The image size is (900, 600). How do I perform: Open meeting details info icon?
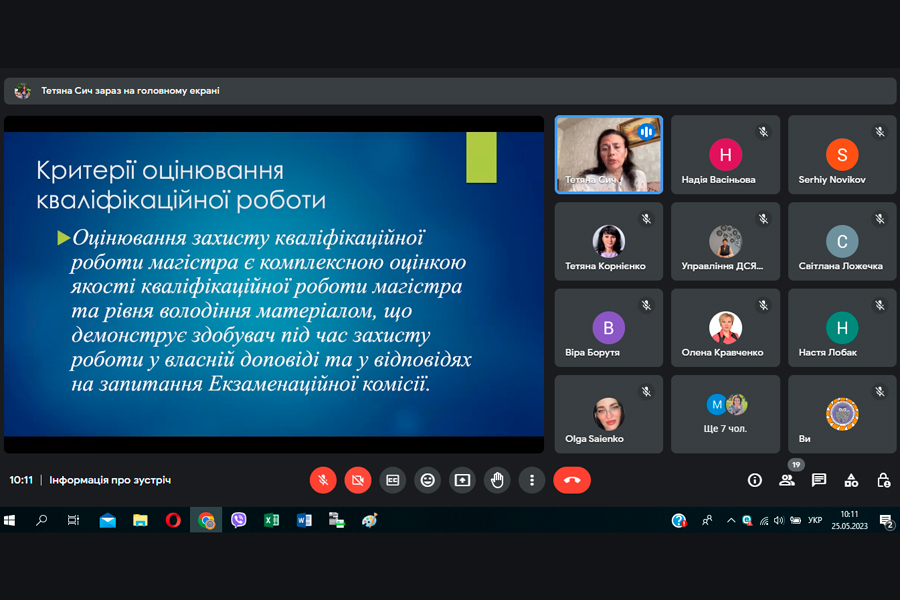pos(755,480)
